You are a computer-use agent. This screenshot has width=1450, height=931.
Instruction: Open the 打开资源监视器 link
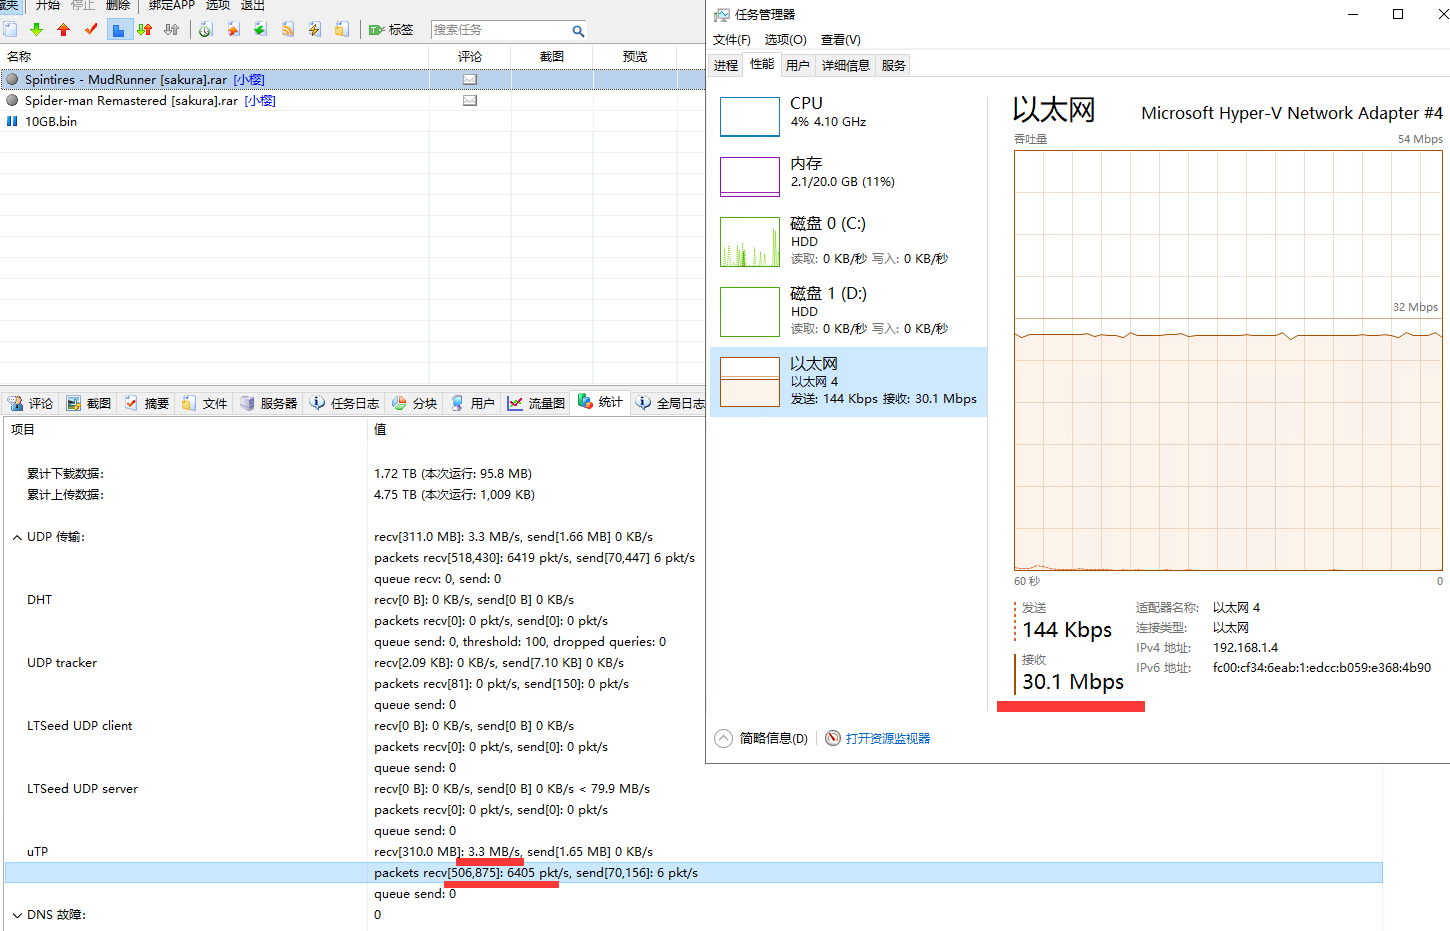click(887, 739)
